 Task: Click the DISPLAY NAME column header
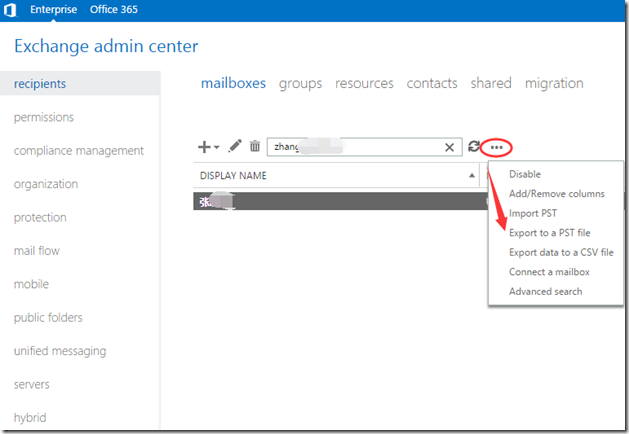pyautogui.click(x=233, y=176)
